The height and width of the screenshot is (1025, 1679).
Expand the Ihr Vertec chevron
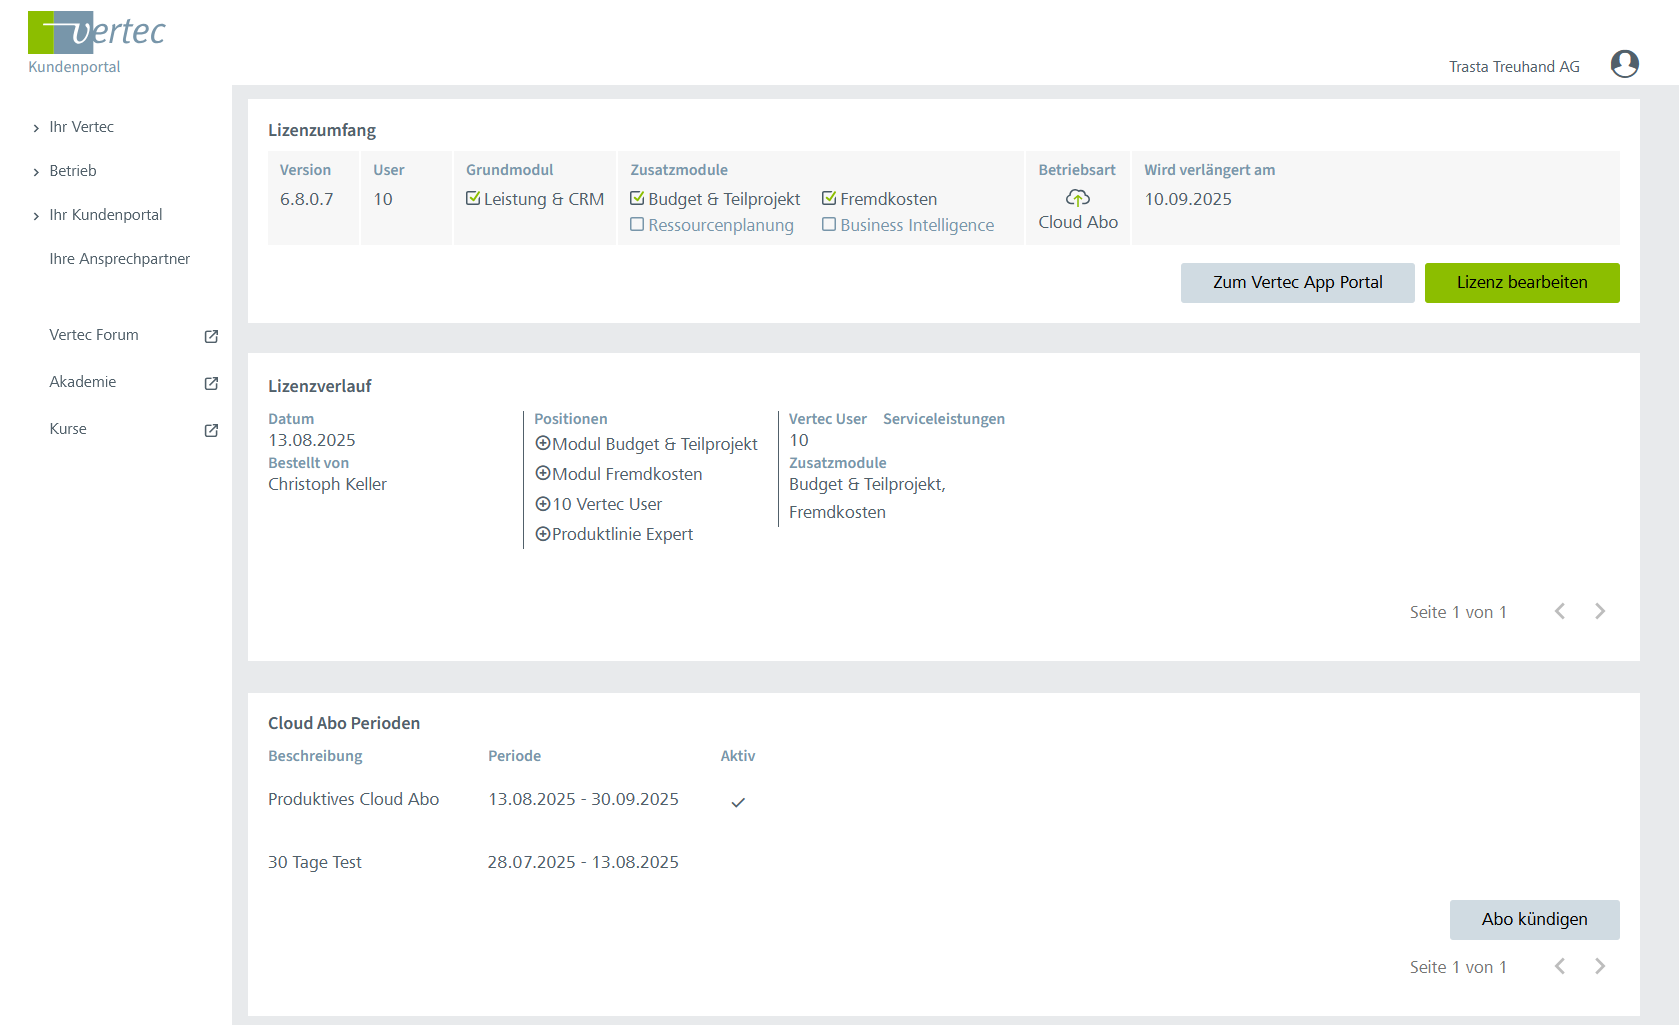(x=36, y=128)
